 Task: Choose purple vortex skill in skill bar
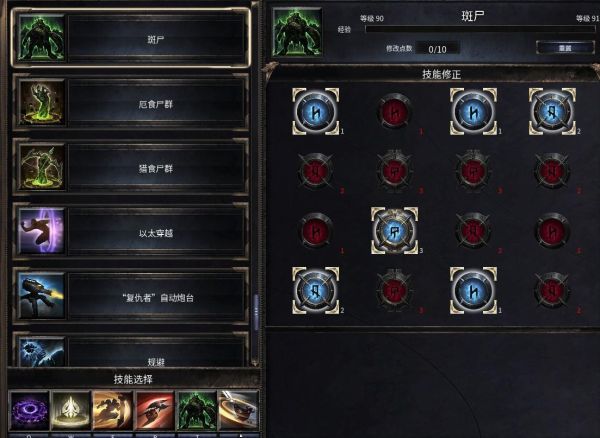[29, 410]
